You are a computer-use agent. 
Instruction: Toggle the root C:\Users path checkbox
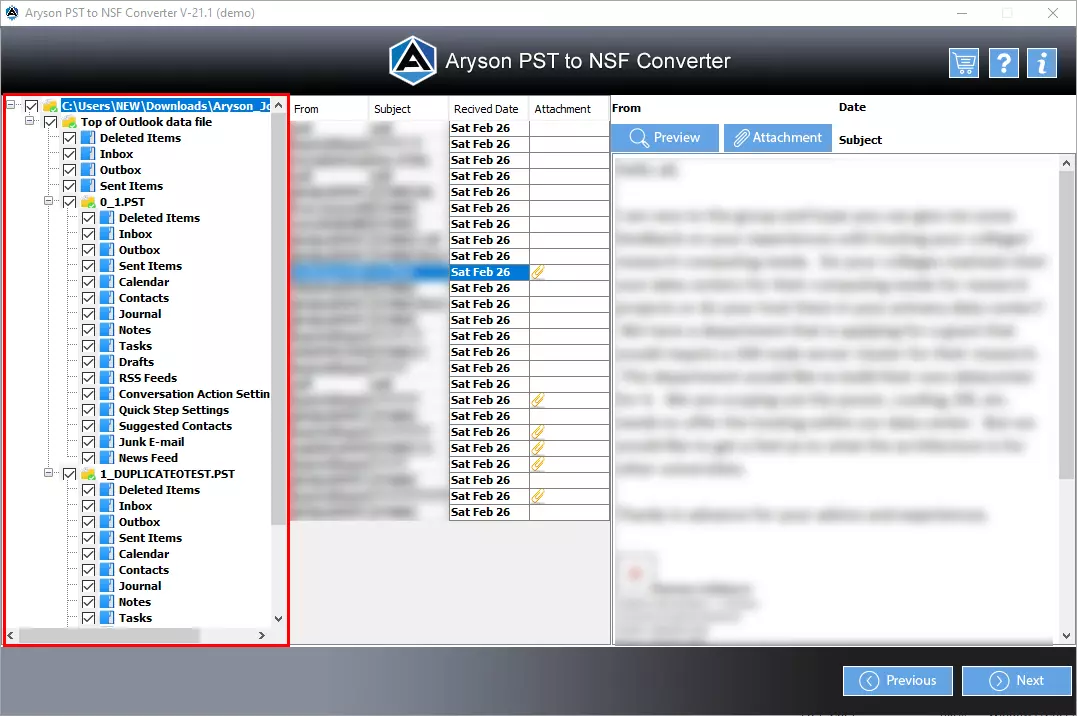point(32,106)
